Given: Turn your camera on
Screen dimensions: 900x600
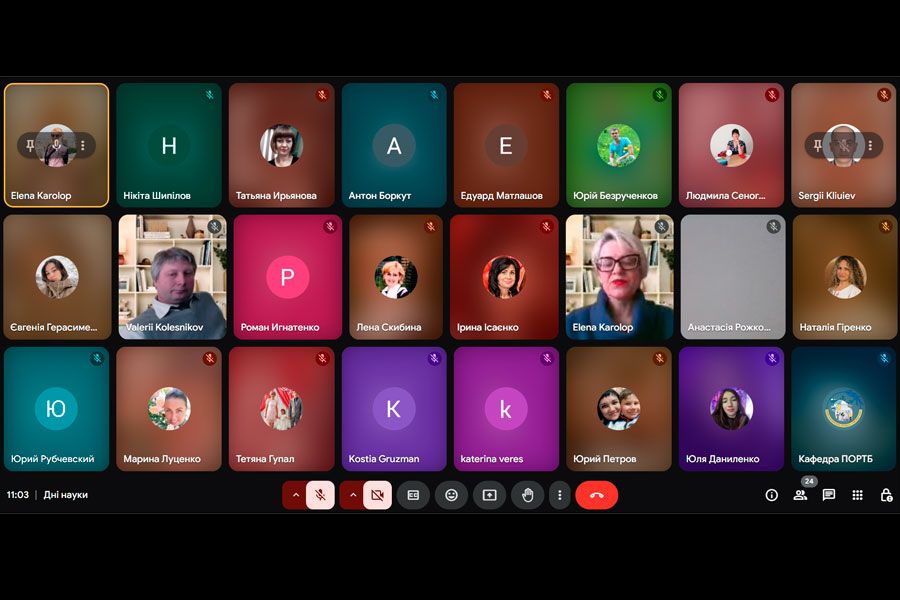Looking at the screenshot, I should point(377,495).
